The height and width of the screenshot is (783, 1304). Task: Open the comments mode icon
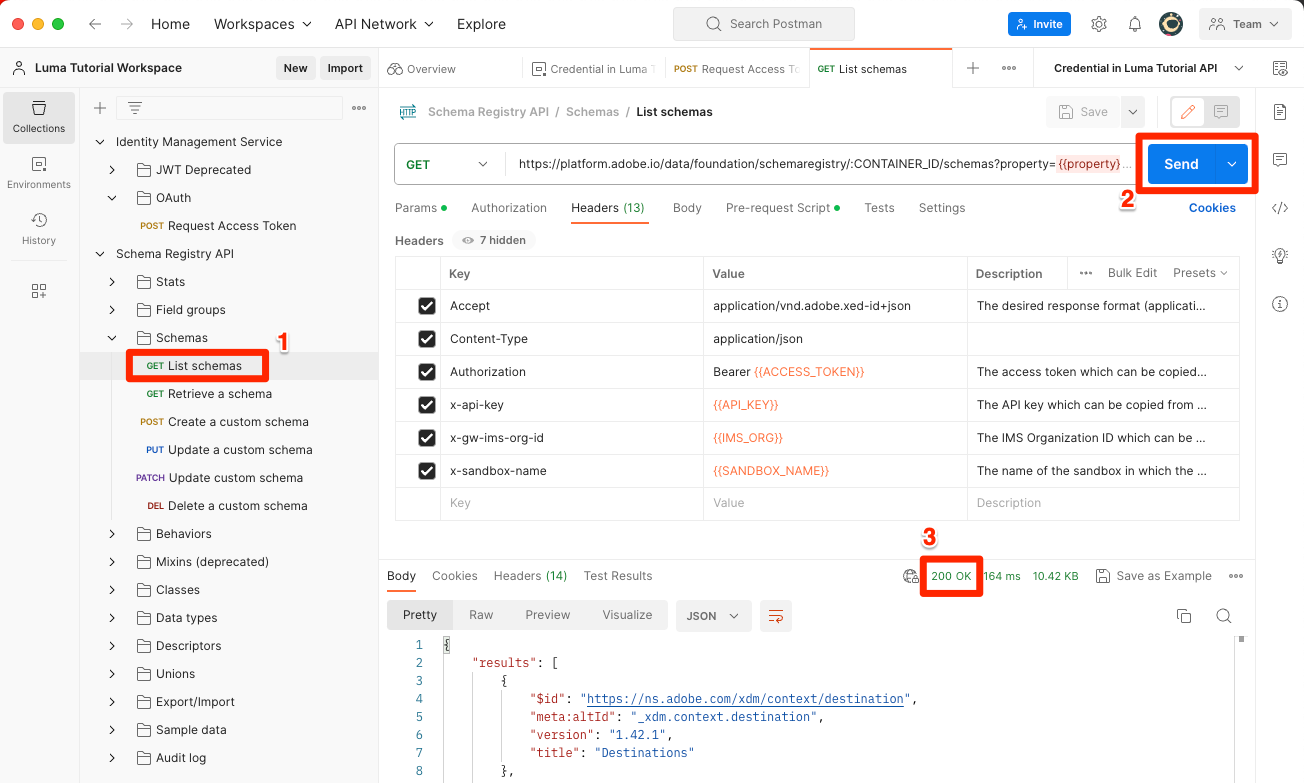(x=1221, y=112)
